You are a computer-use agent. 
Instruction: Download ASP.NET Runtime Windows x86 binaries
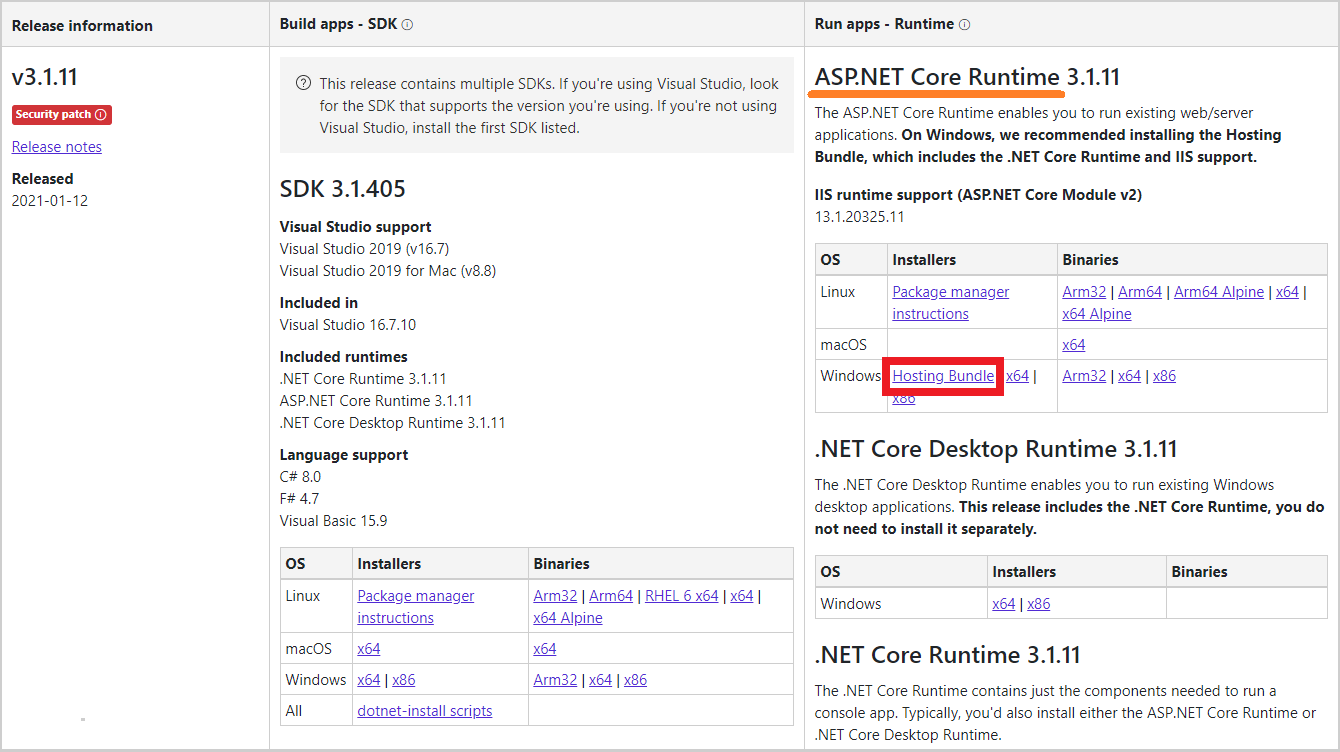(x=1165, y=376)
